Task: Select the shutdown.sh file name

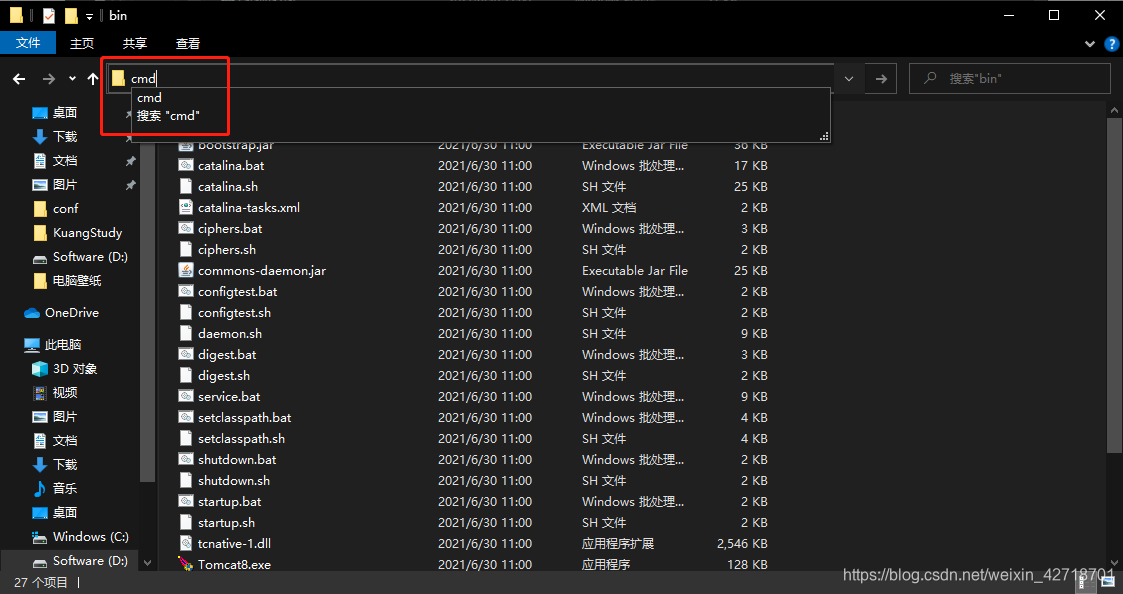Action: point(234,480)
